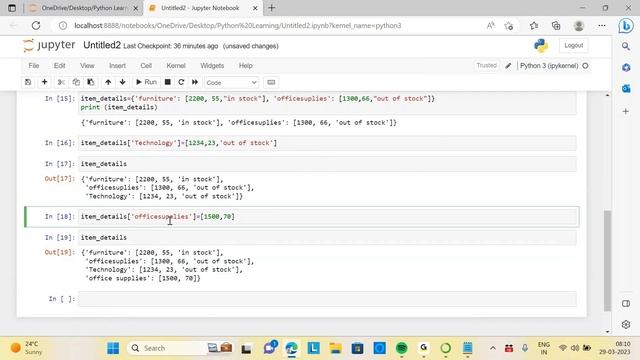Open the weather widget showing 24°C
The width and height of the screenshot is (640, 360).
[27, 348]
